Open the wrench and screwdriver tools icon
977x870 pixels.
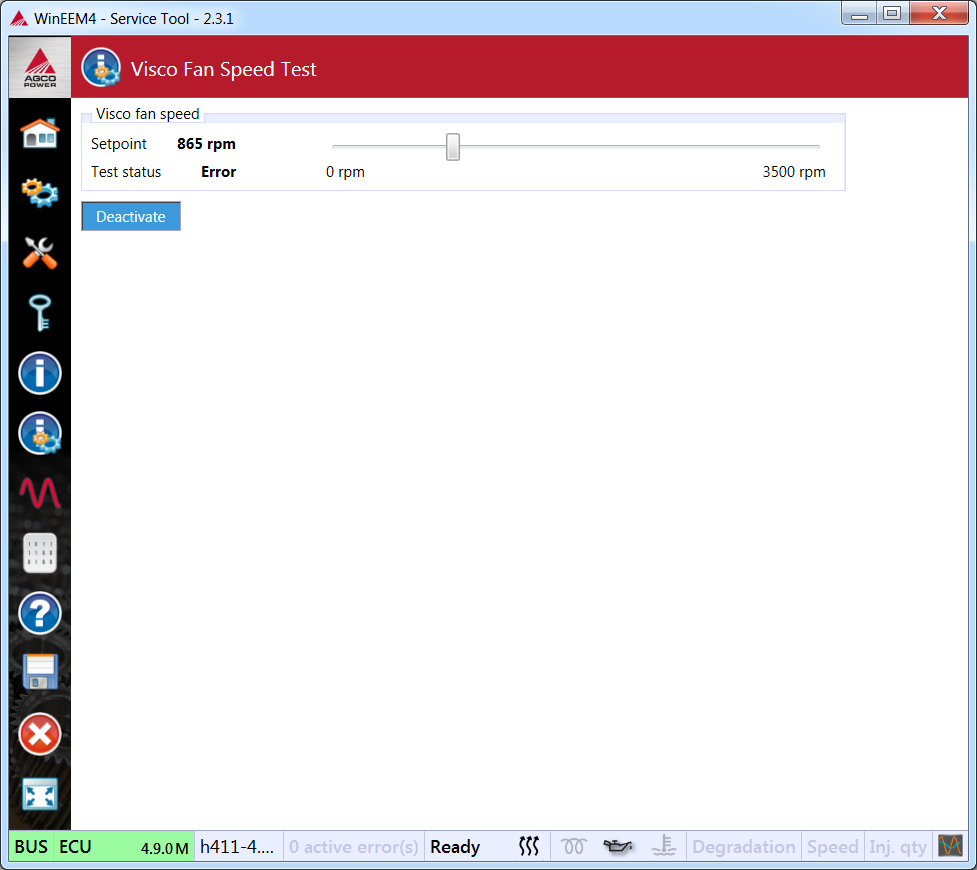(x=40, y=253)
